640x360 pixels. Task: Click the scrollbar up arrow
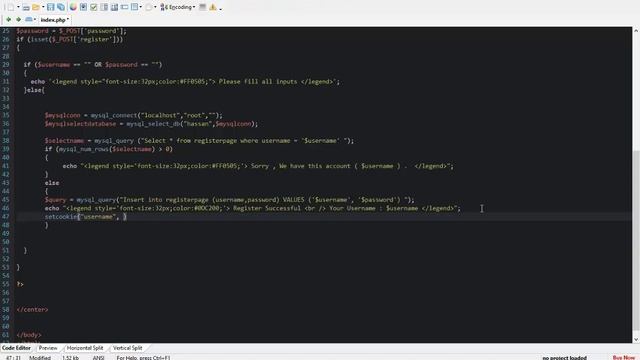(636, 31)
